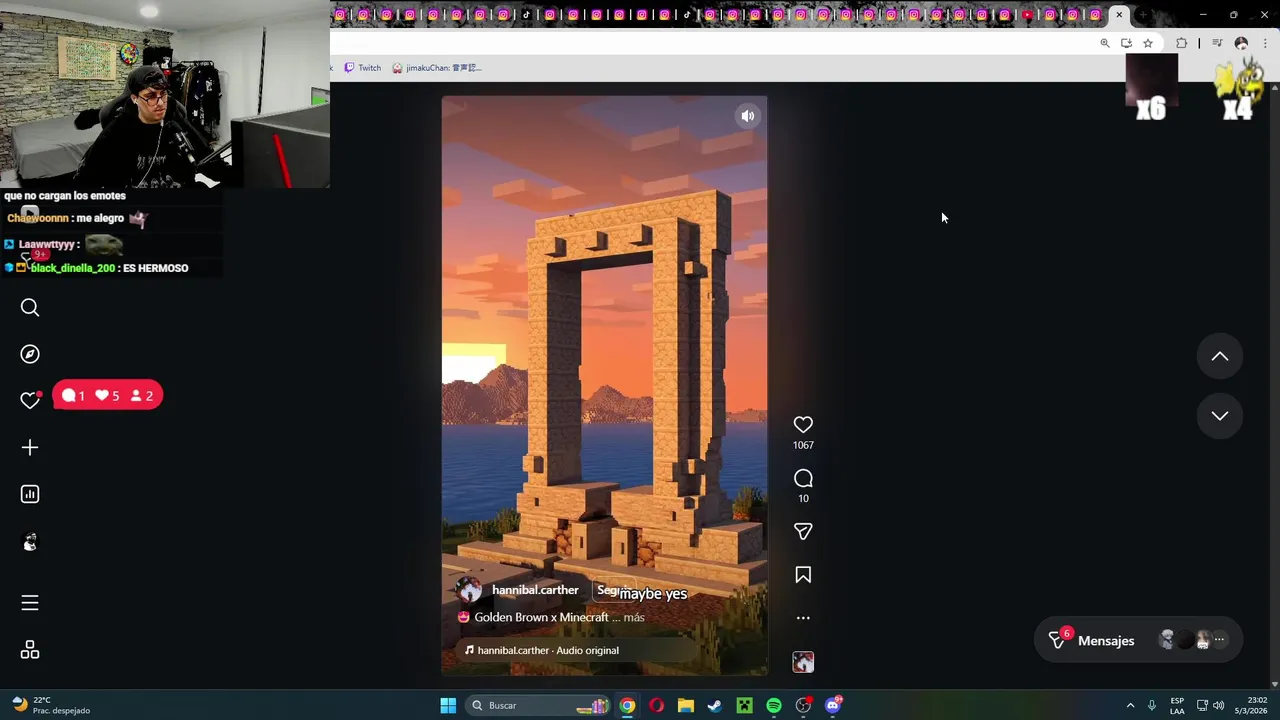Open the reel audio thumbnail
Image resolution: width=1280 pixels, height=720 pixels.
[803, 662]
